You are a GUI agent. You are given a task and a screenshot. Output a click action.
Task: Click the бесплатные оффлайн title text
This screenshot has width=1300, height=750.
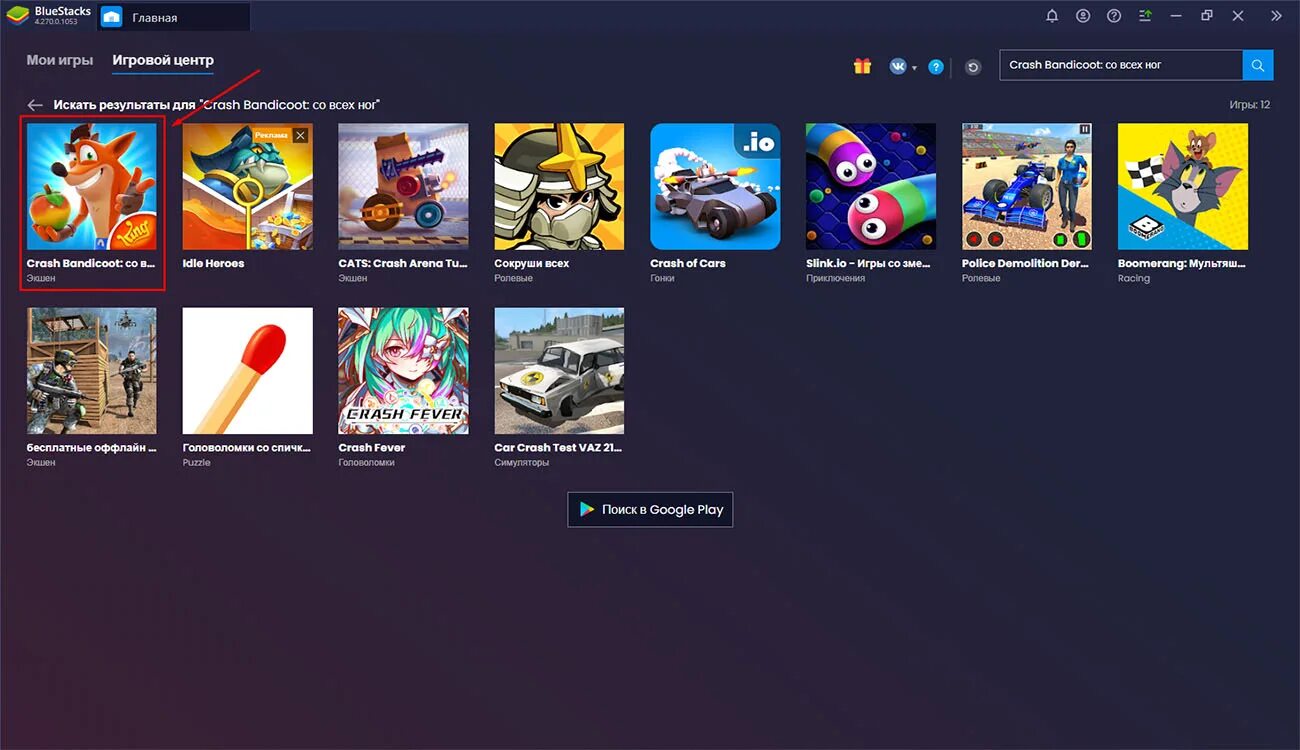click(x=91, y=448)
